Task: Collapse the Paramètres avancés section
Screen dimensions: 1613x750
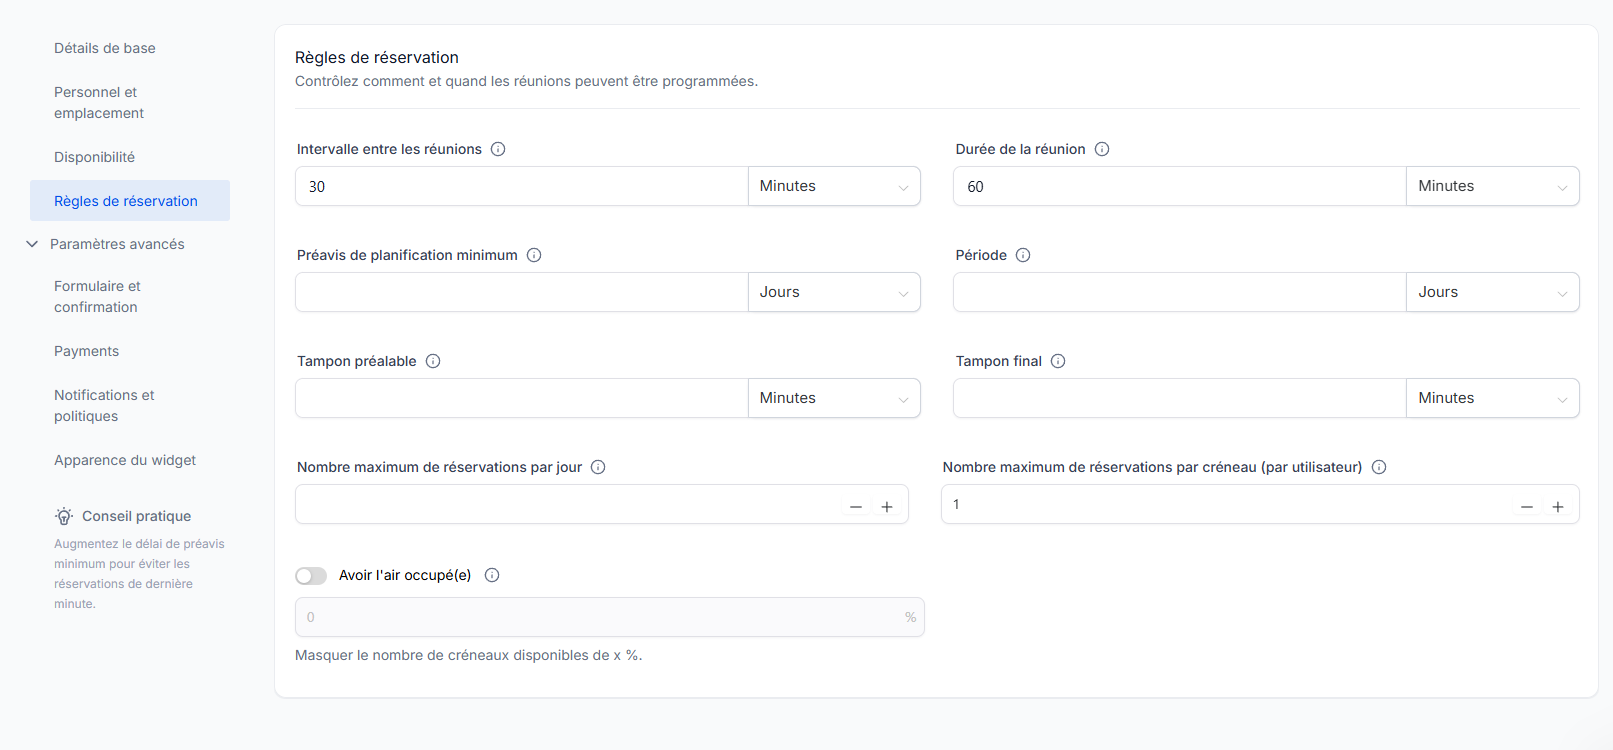Action: tap(32, 244)
